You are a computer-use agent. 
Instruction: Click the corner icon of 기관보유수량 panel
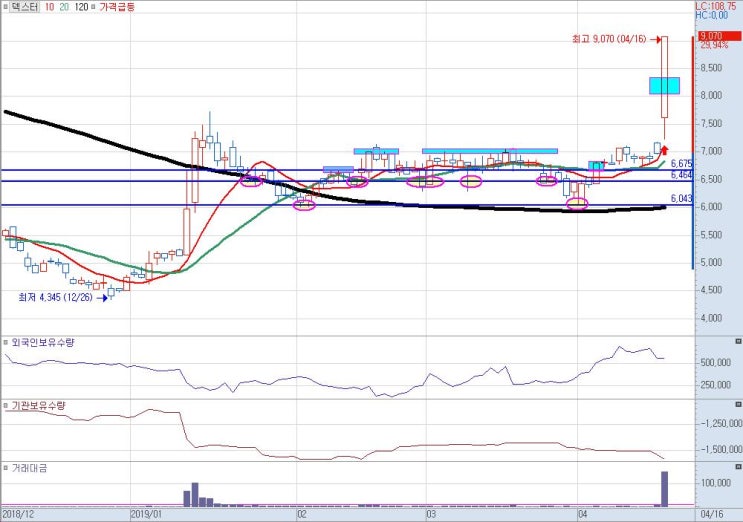coord(738,405)
